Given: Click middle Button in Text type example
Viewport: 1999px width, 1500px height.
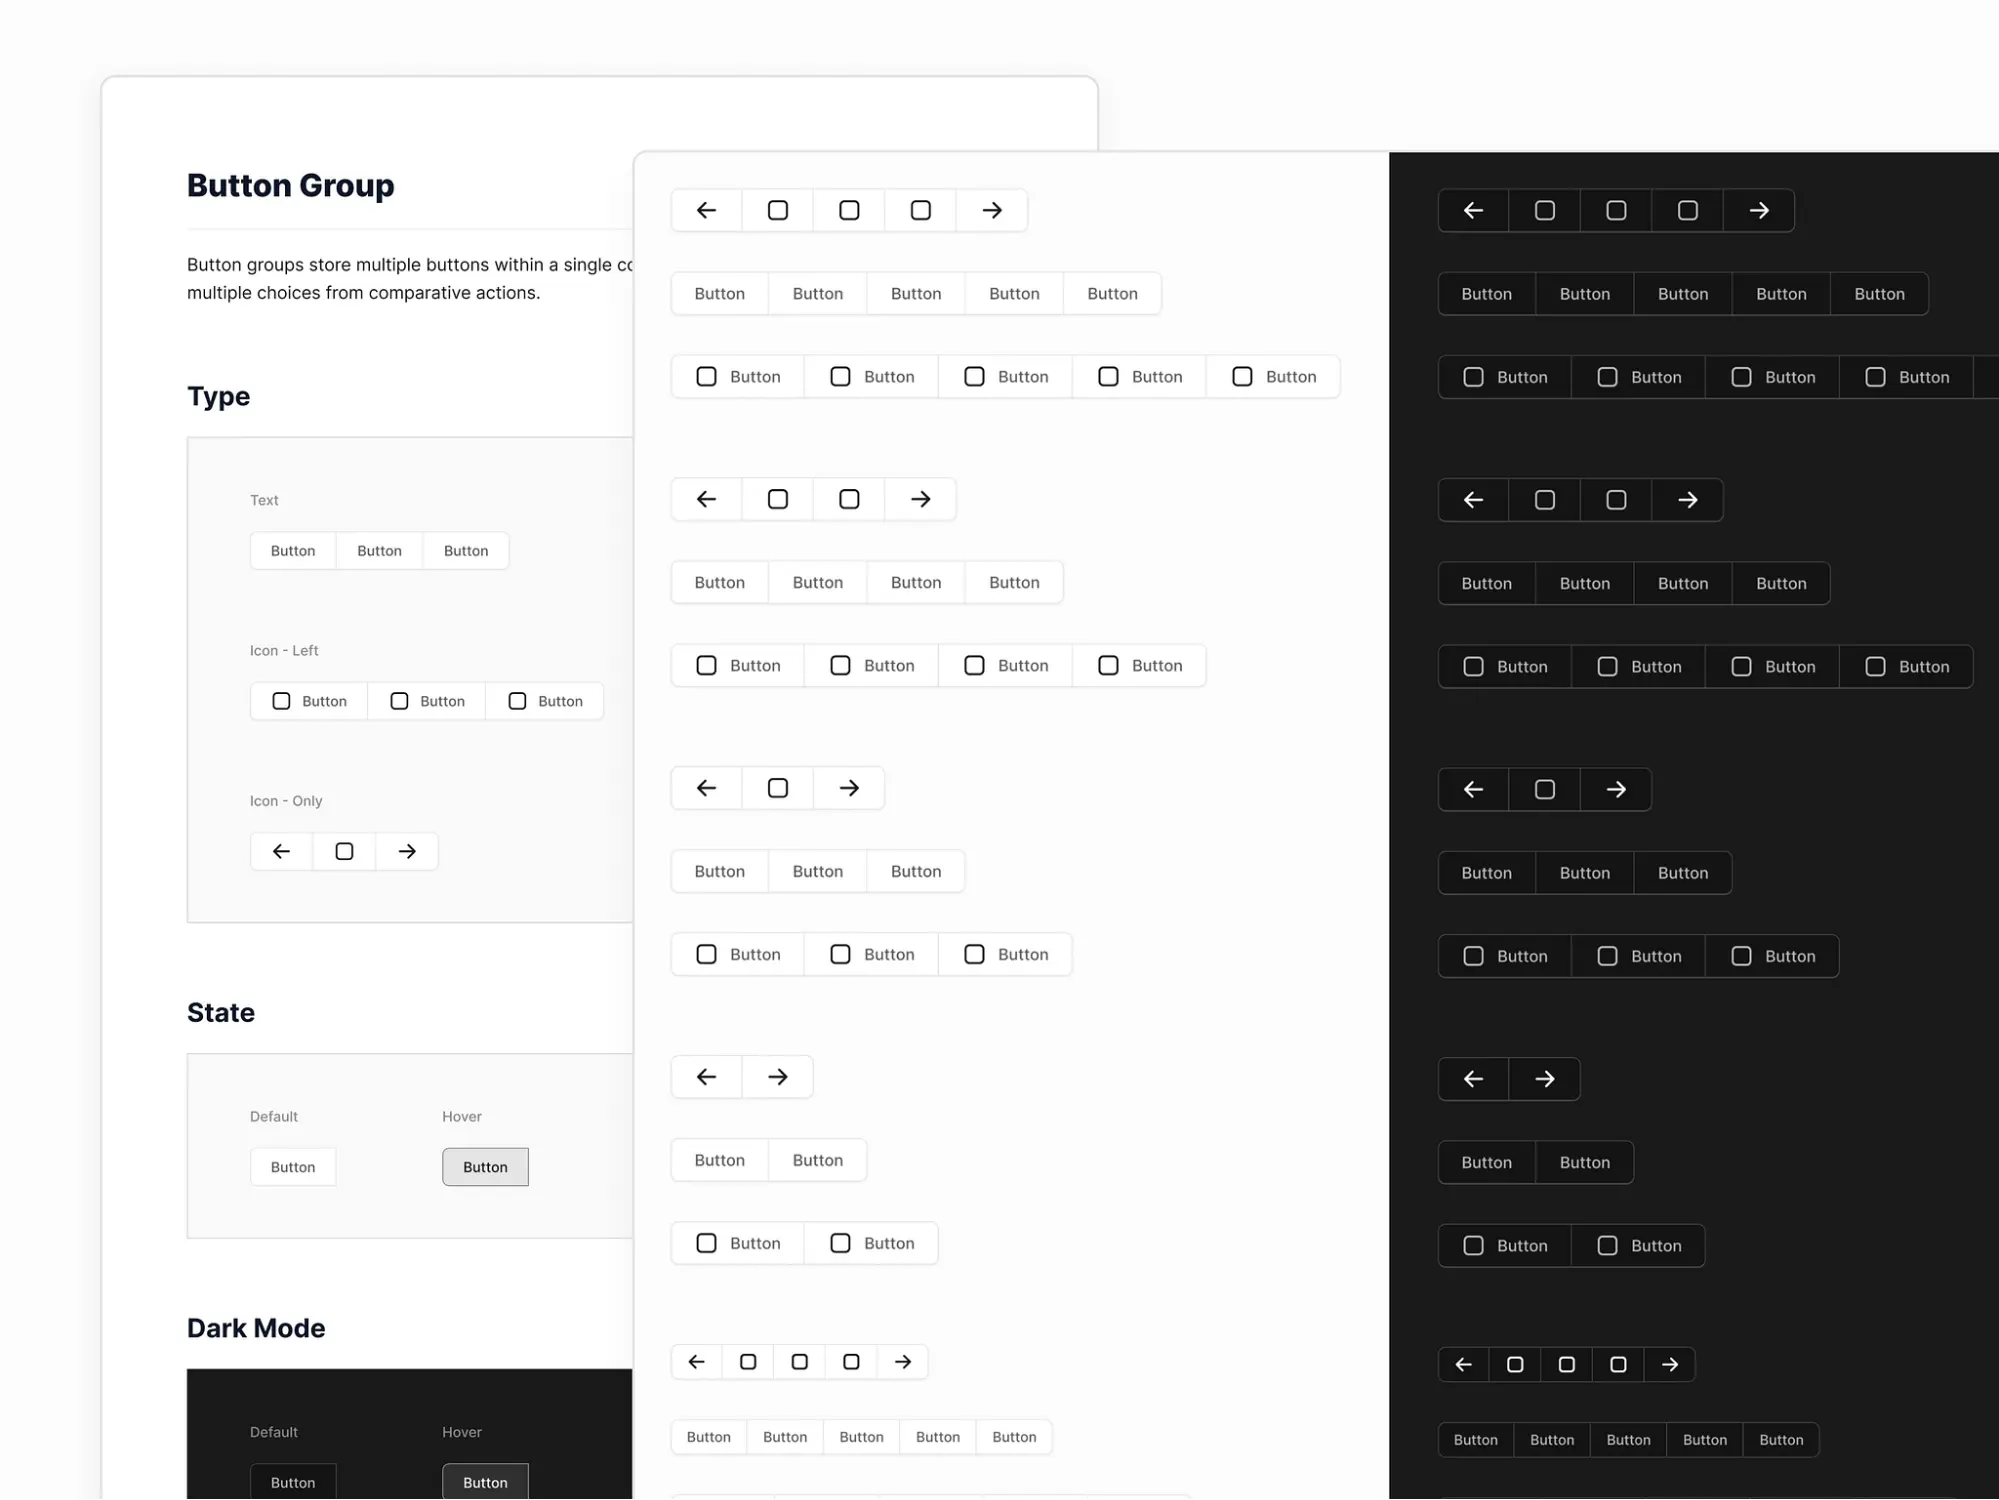Looking at the screenshot, I should tap(379, 551).
